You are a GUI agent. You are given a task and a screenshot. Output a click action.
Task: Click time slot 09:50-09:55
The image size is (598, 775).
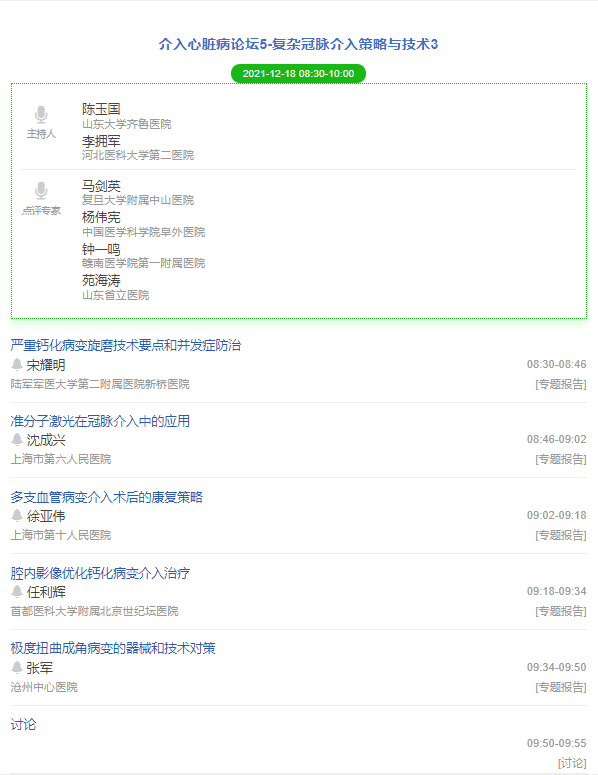point(556,743)
